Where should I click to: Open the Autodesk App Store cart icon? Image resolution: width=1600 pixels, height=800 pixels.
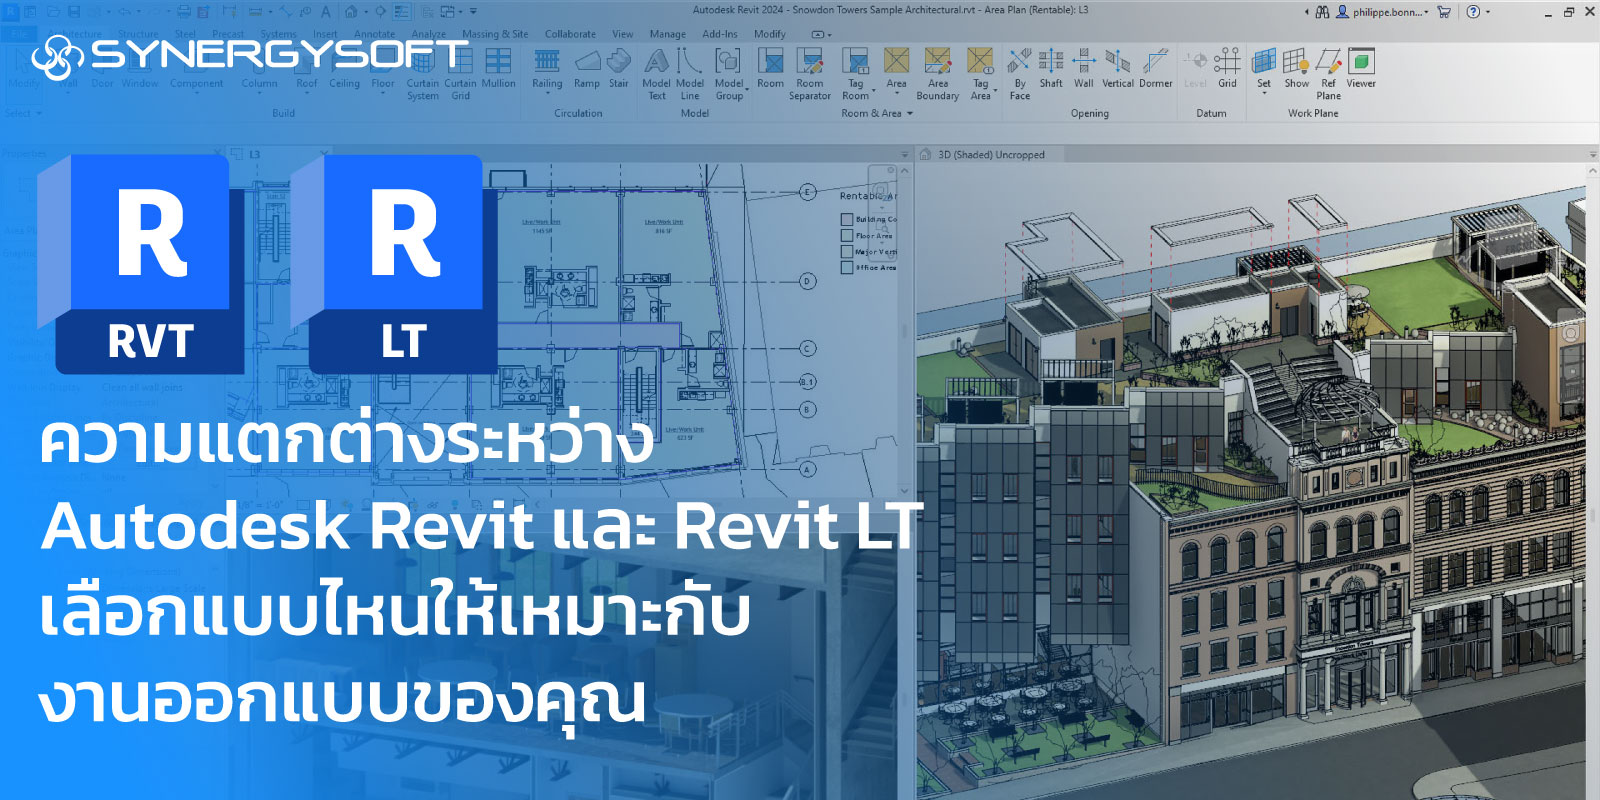click(1444, 12)
